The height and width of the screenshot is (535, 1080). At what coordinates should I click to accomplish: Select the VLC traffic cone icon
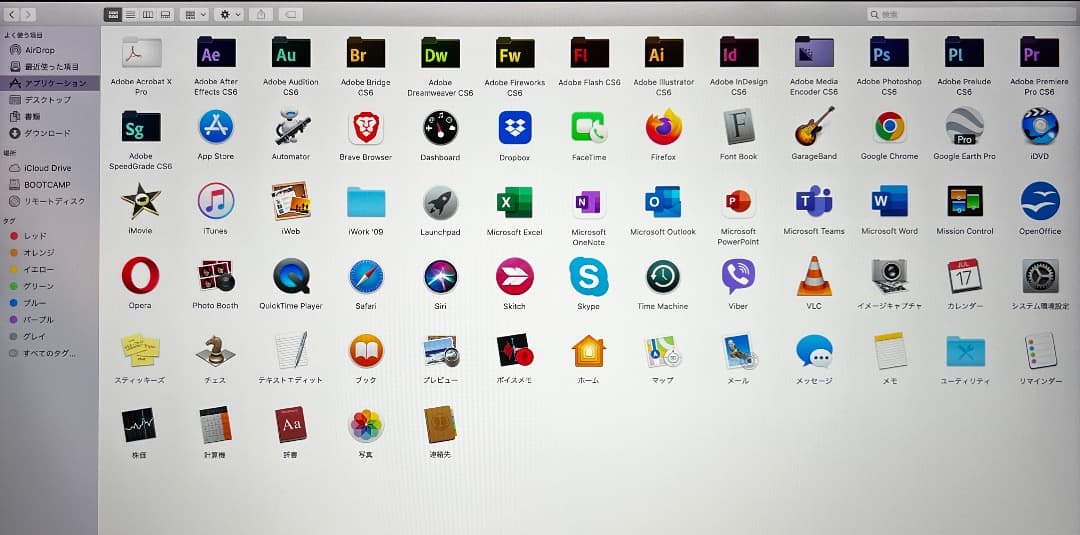click(x=814, y=275)
